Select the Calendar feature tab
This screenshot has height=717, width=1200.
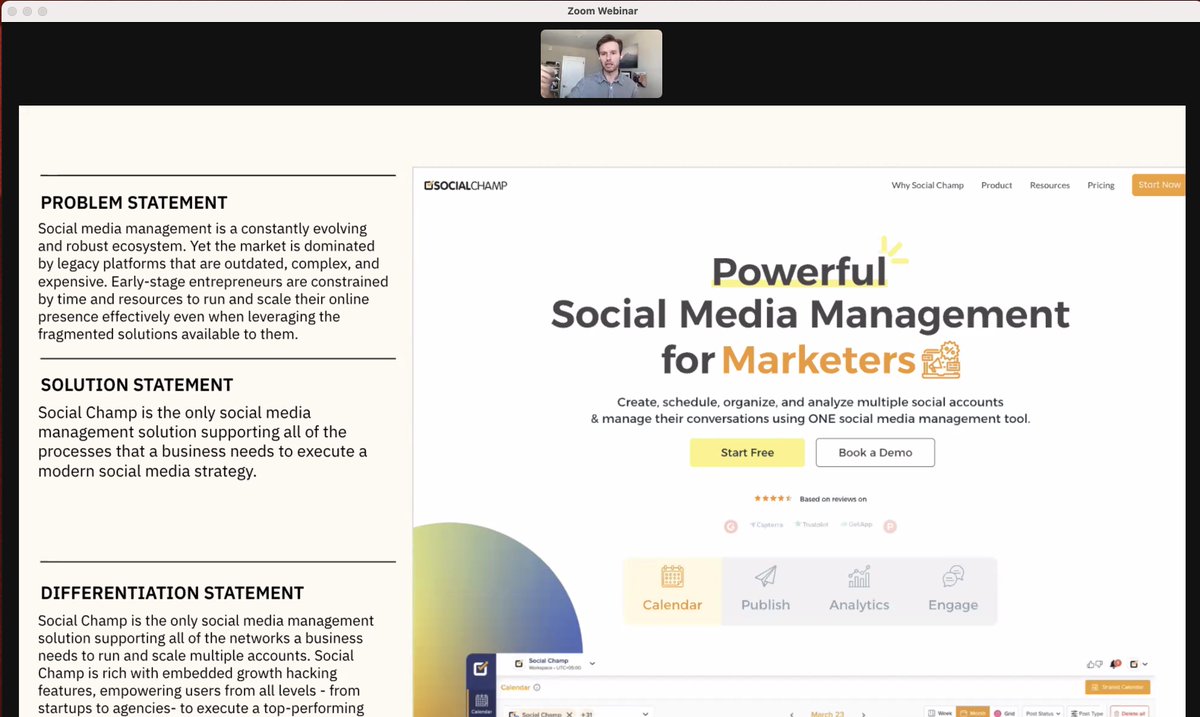672,590
